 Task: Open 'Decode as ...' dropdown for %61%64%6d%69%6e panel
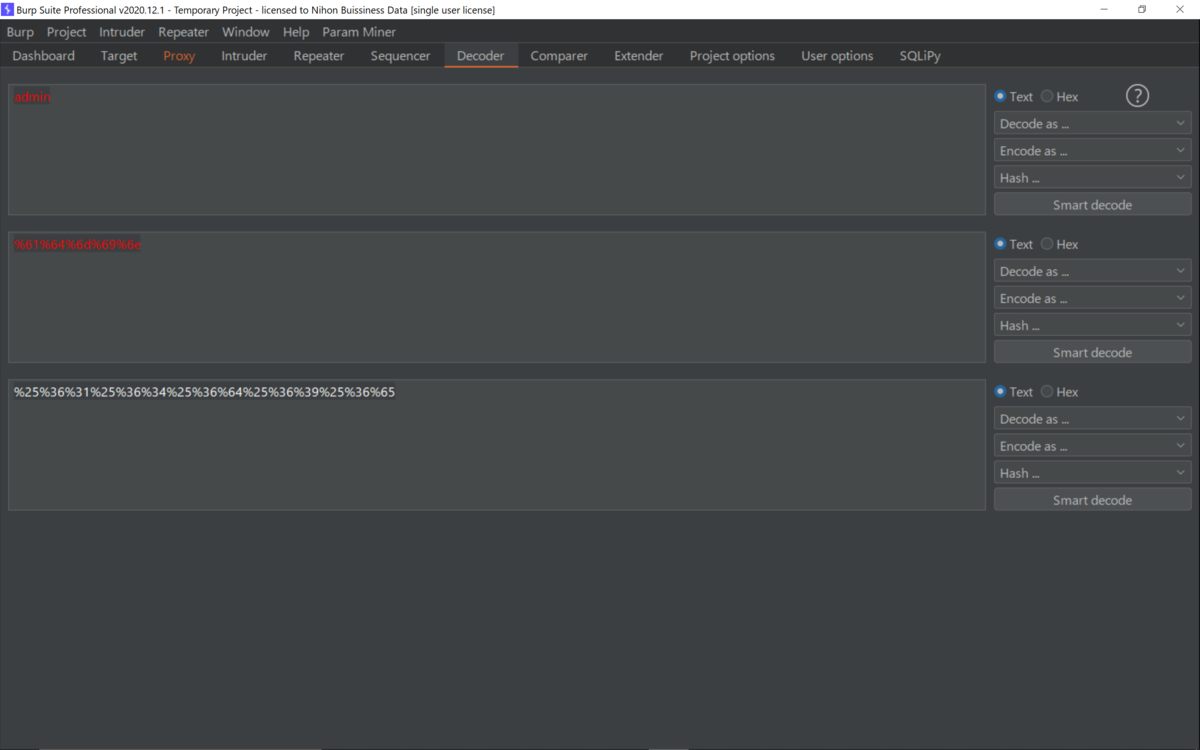(x=1092, y=271)
